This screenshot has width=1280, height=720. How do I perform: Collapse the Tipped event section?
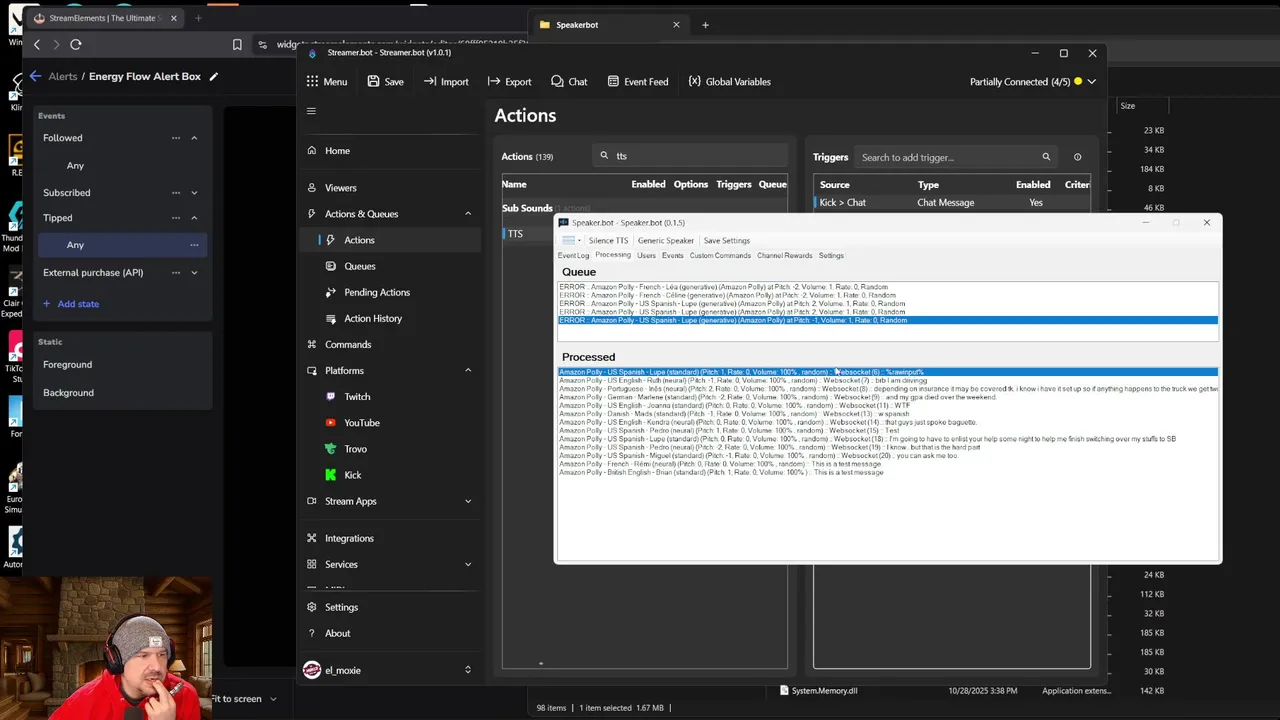coord(194,218)
